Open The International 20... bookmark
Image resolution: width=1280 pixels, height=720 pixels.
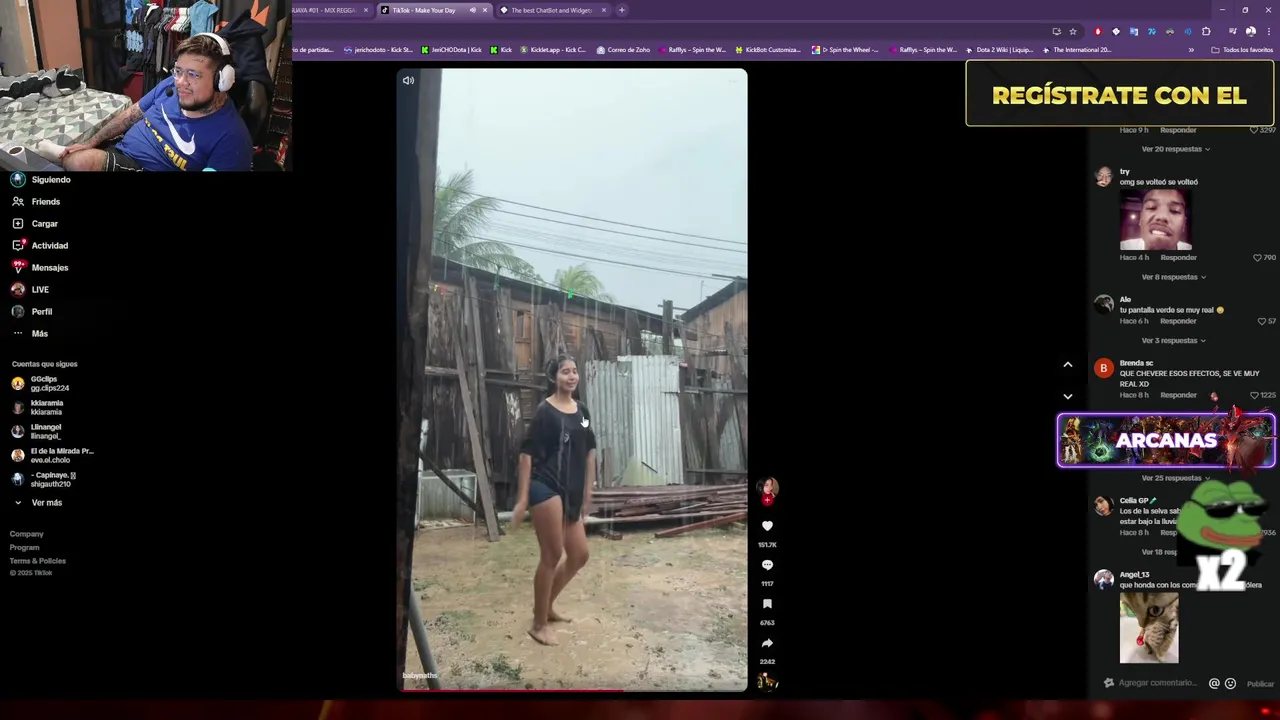pyautogui.click(x=1076, y=50)
